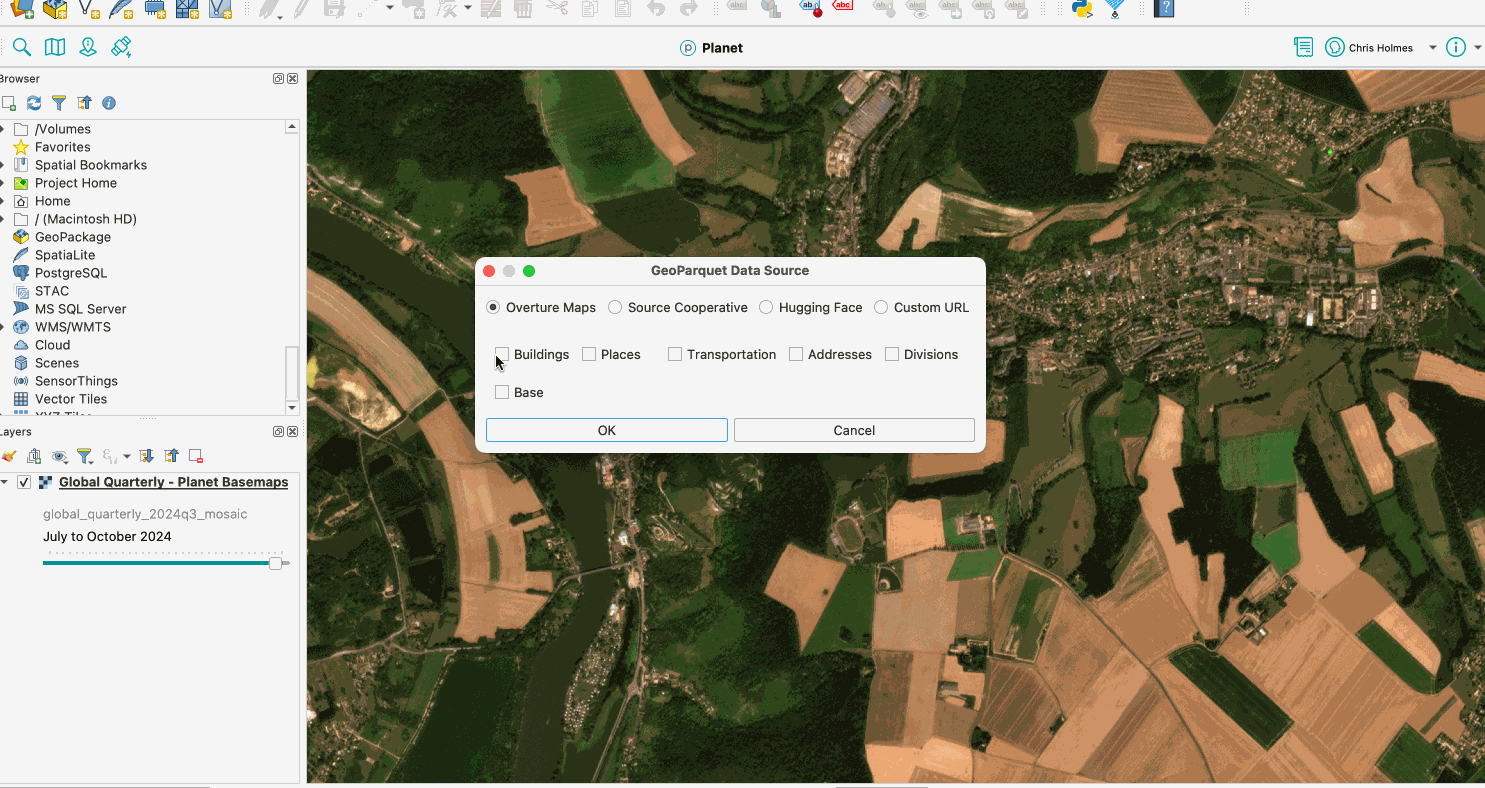Select GeoPackage in the Browser tree
The height and width of the screenshot is (788, 1485).
tap(73, 237)
